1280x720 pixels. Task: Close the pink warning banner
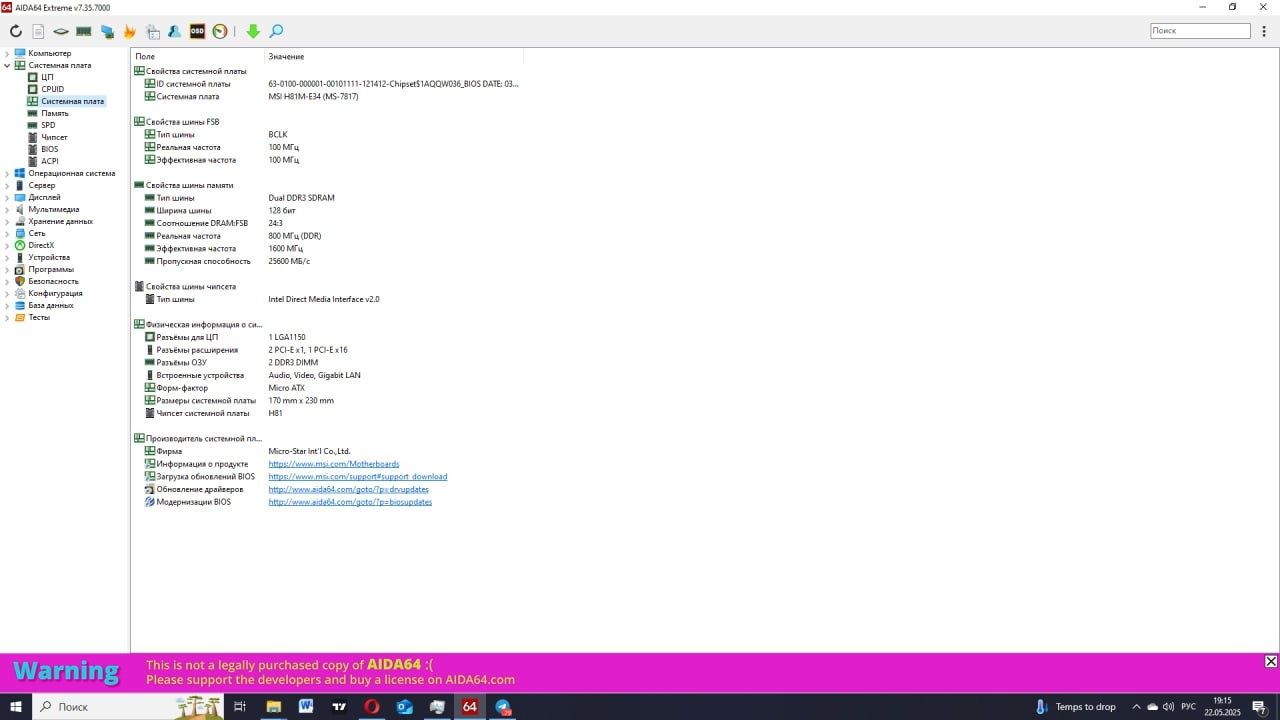pos(1271,661)
